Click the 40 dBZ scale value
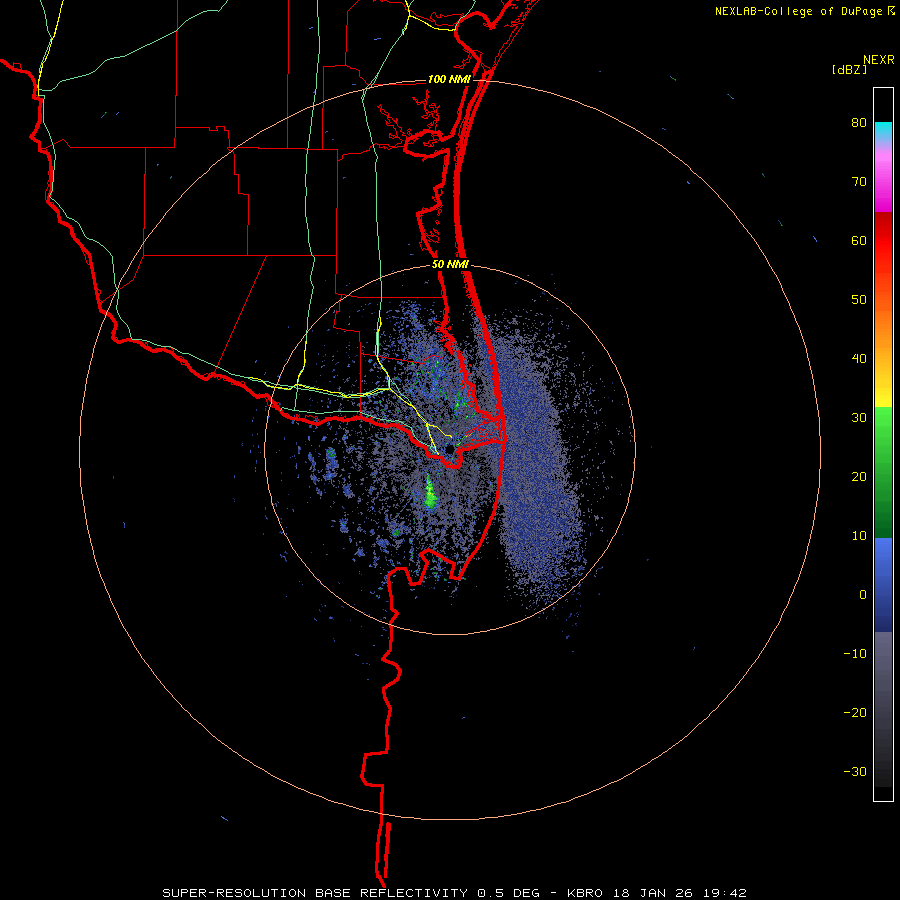900x900 pixels. point(859,359)
